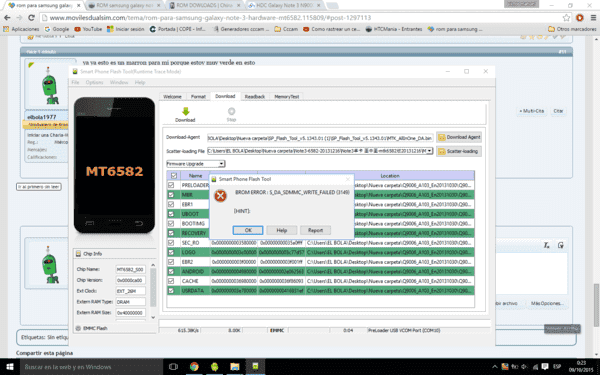Click Chrome page vertical scrollbar thumb
Image resolution: width=600 pixels, height=375 pixels.
(596, 304)
